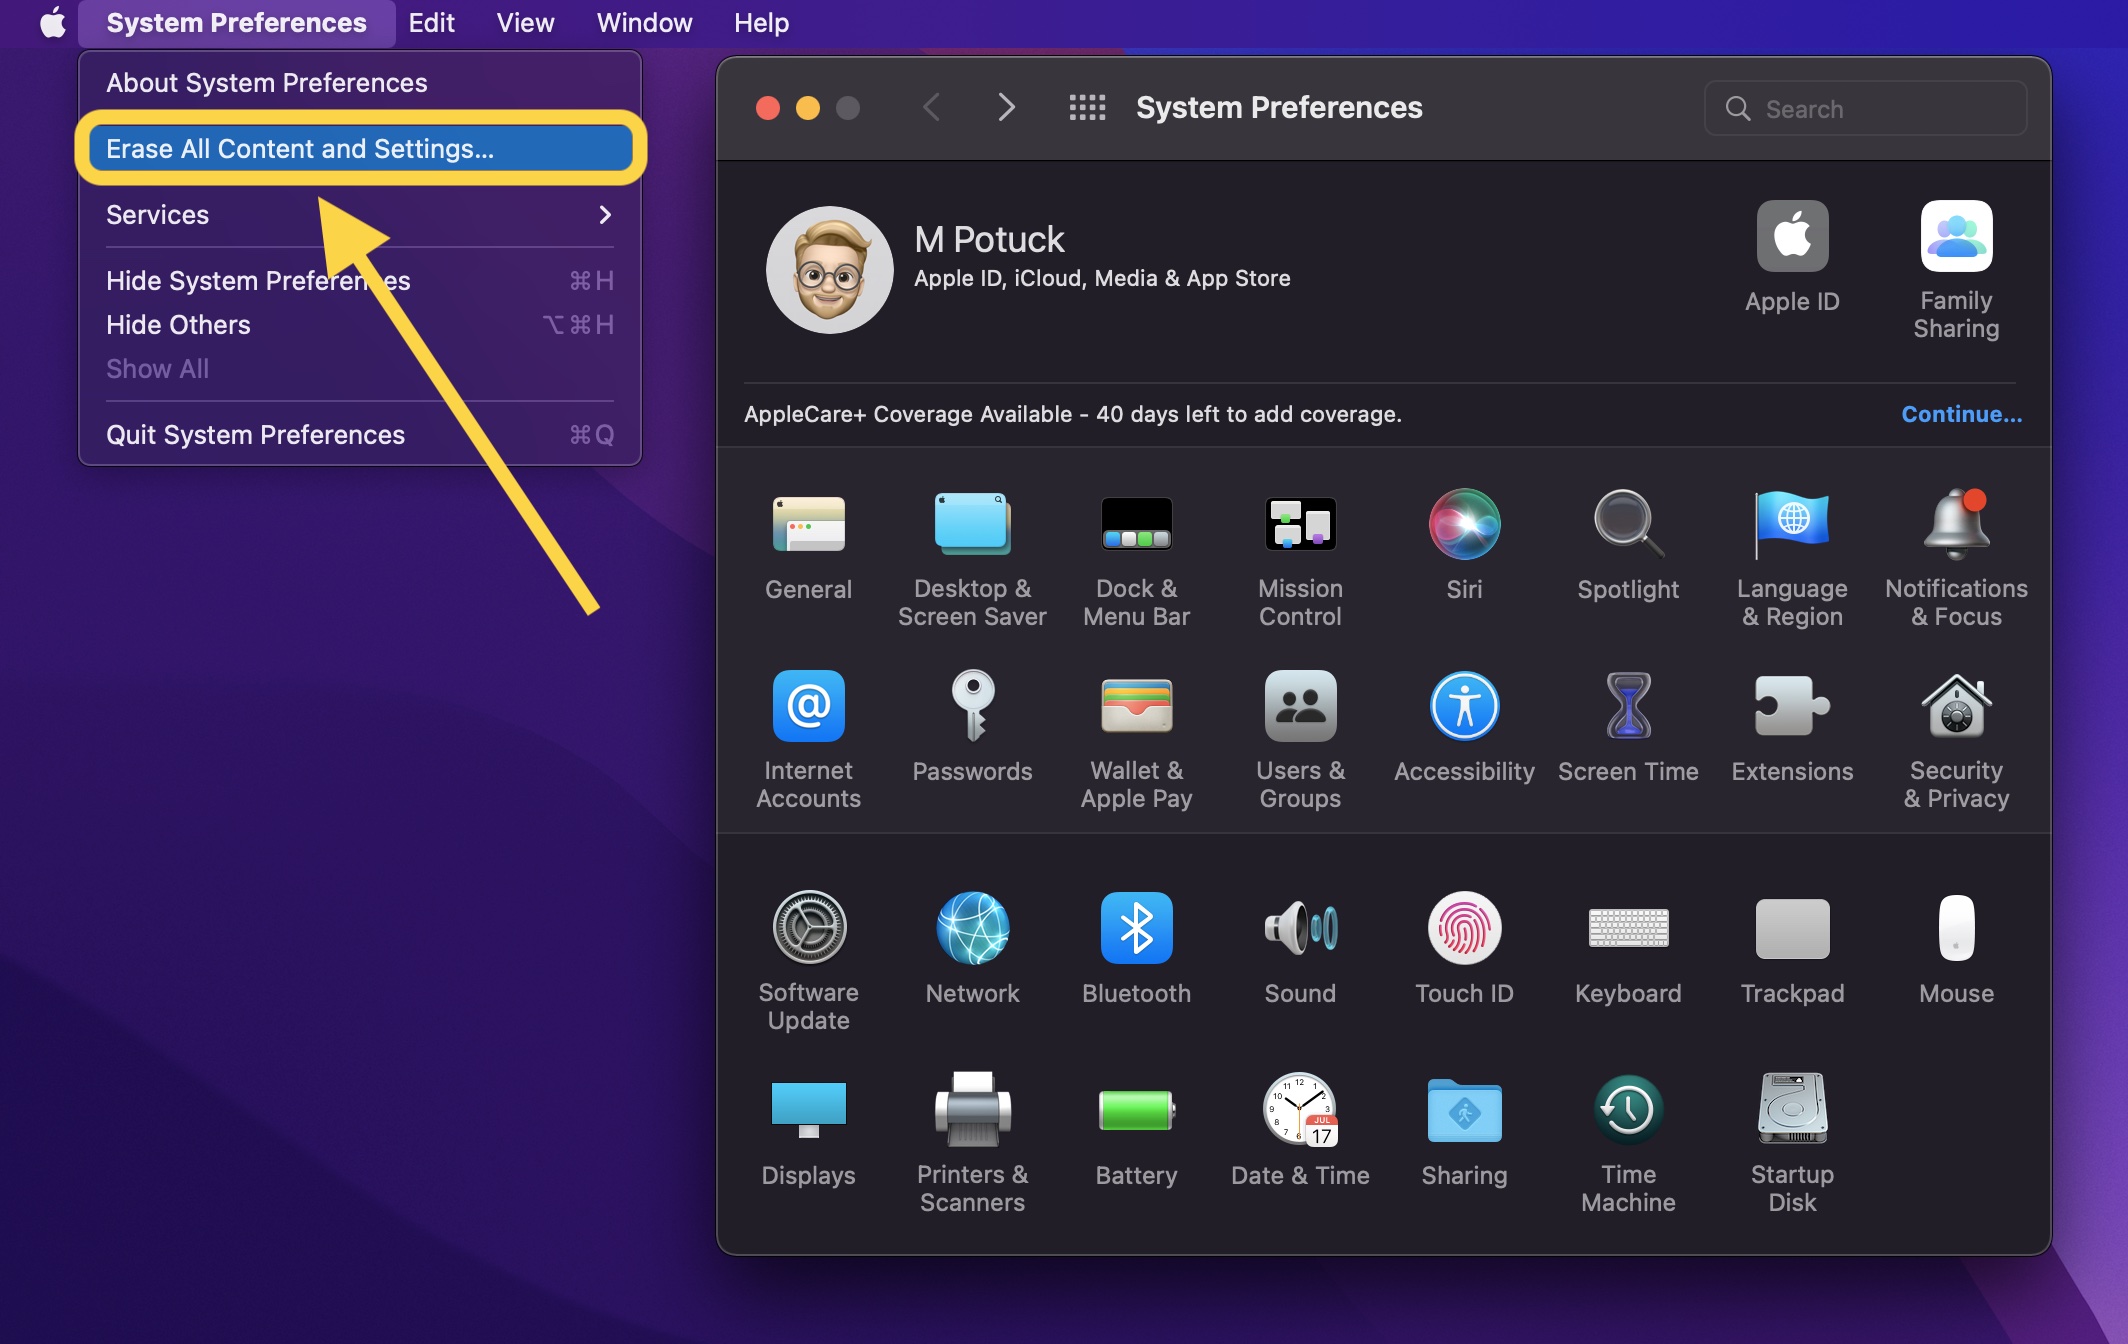Navigate forward using breadcrumb arrow
This screenshot has width=2128, height=1344.
(x=1003, y=107)
